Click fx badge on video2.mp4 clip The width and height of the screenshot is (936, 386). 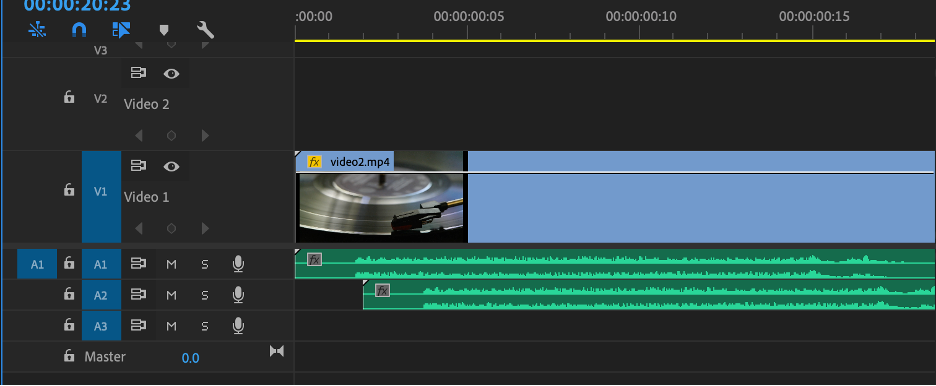click(314, 162)
